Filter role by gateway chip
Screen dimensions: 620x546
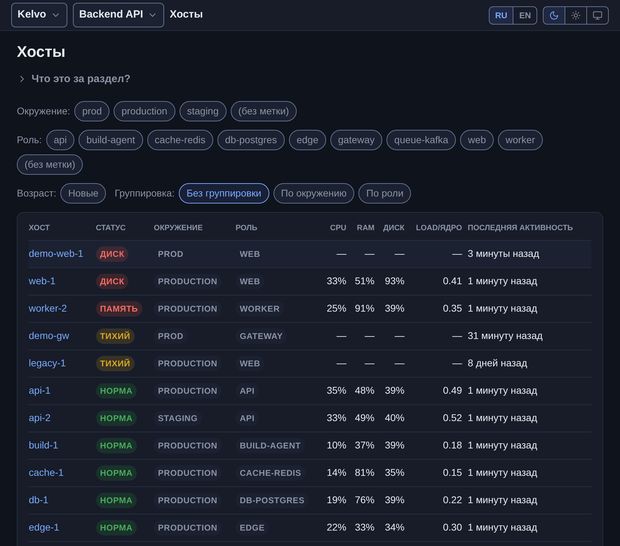point(356,140)
